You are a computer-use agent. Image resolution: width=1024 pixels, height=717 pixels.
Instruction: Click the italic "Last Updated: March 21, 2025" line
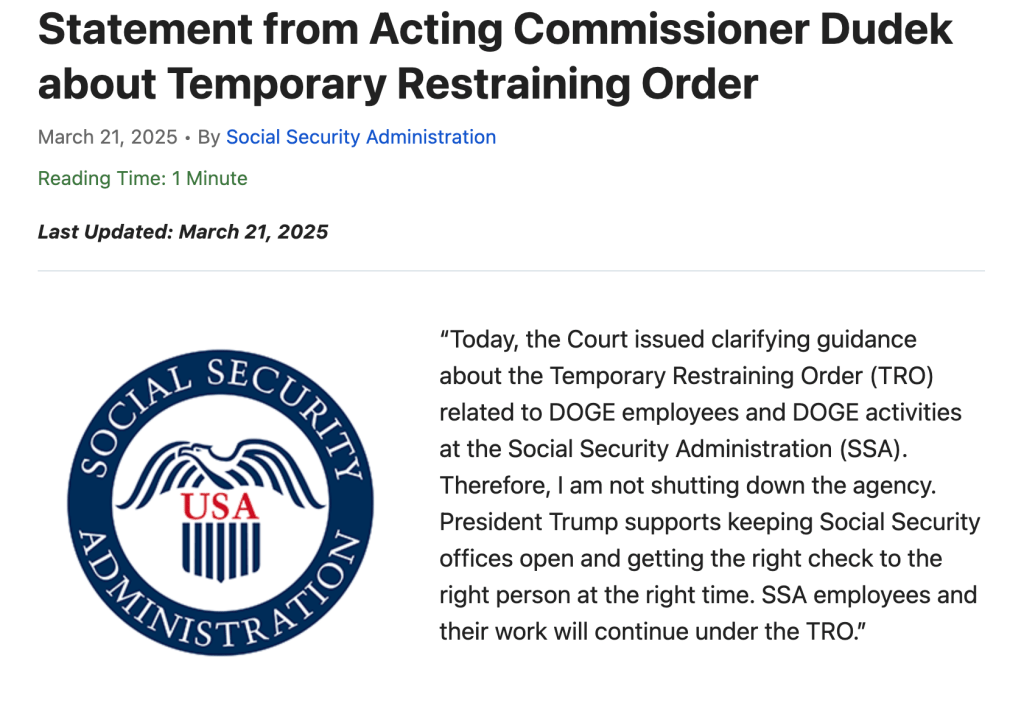point(183,232)
